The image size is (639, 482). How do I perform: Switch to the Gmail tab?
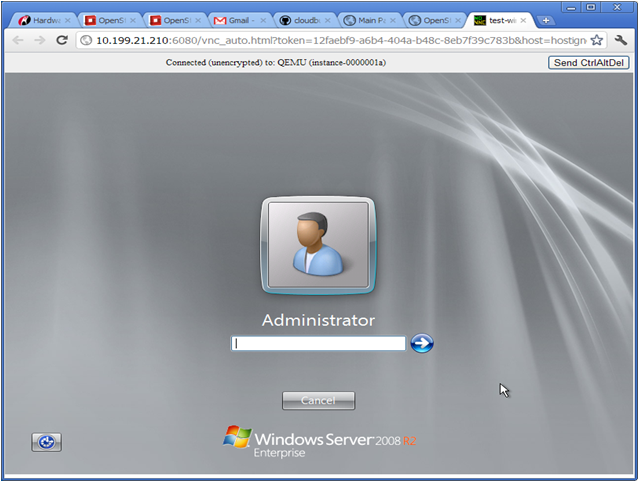click(238, 20)
